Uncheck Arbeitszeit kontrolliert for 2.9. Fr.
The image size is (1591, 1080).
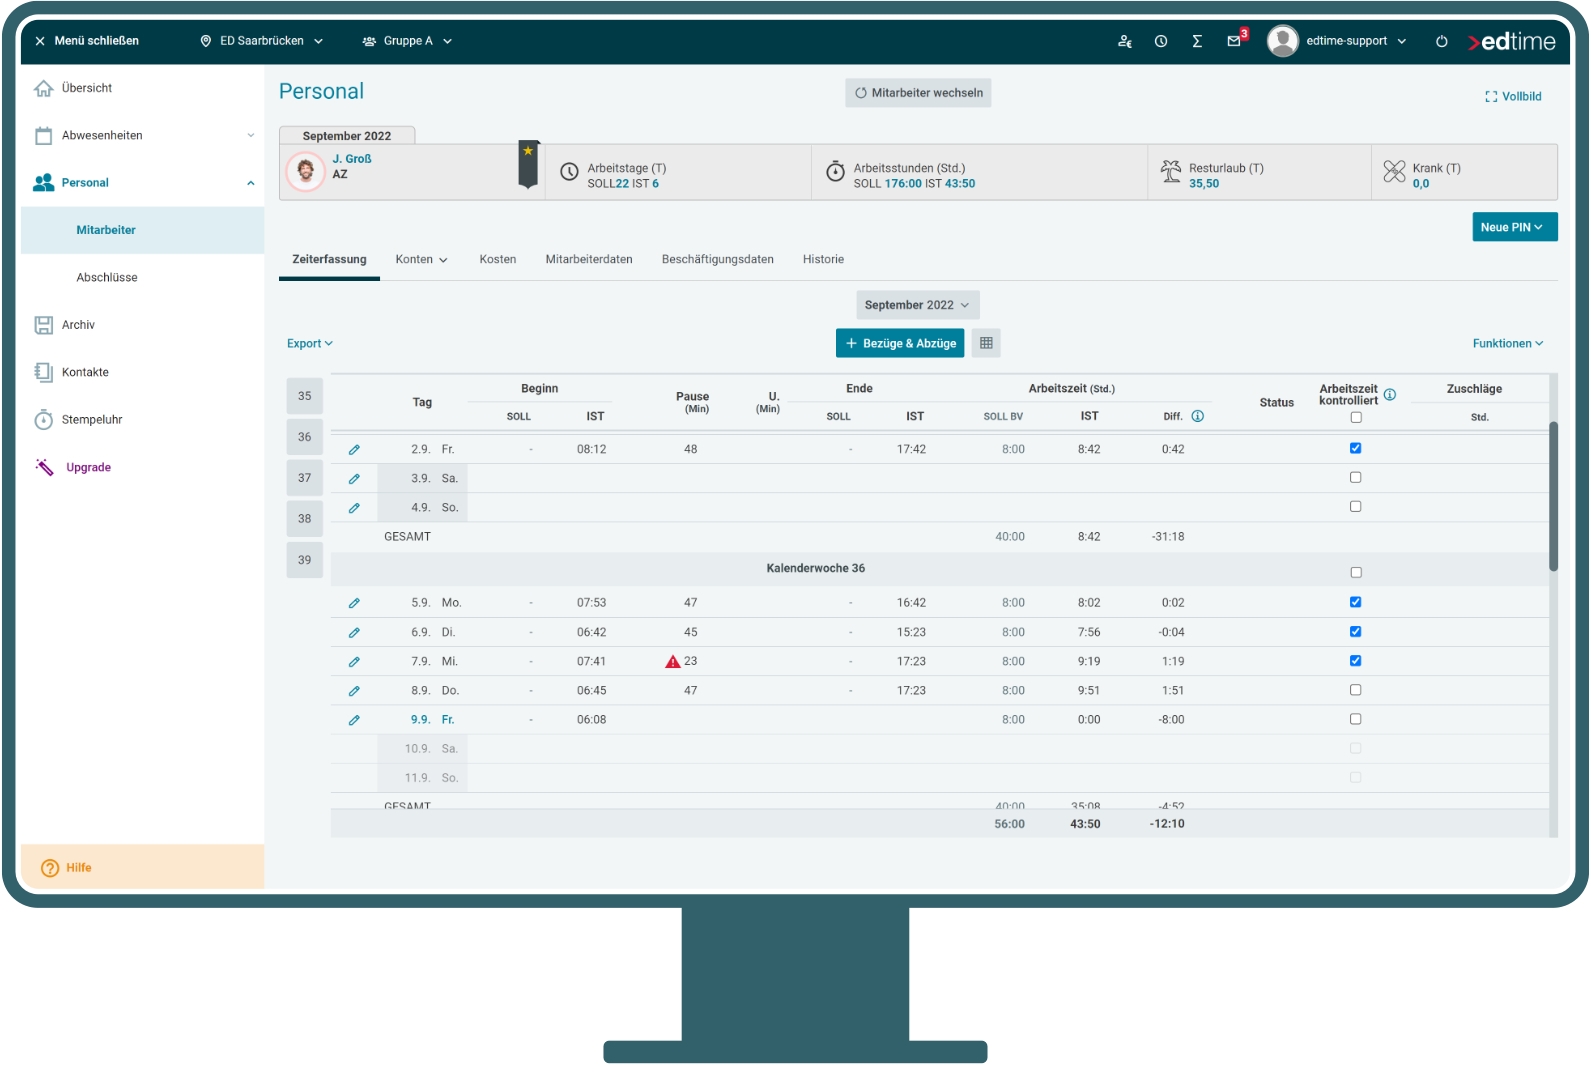tap(1356, 448)
